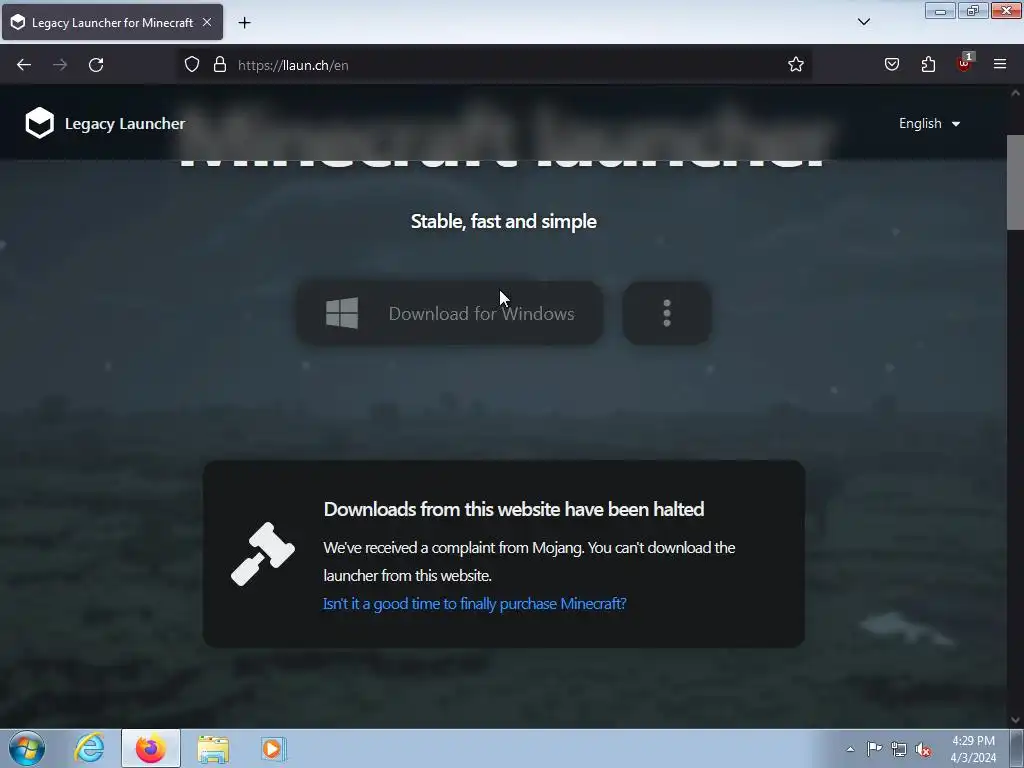Viewport: 1024px width, 768px height.
Task: List all tabs with the chevron button
Action: click(x=863, y=22)
